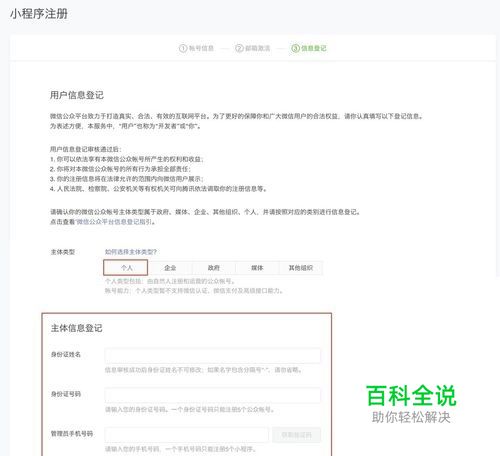Image resolution: width=500 pixels, height=456 pixels.
Task: Click the get verification code button
Action: (297, 435)
